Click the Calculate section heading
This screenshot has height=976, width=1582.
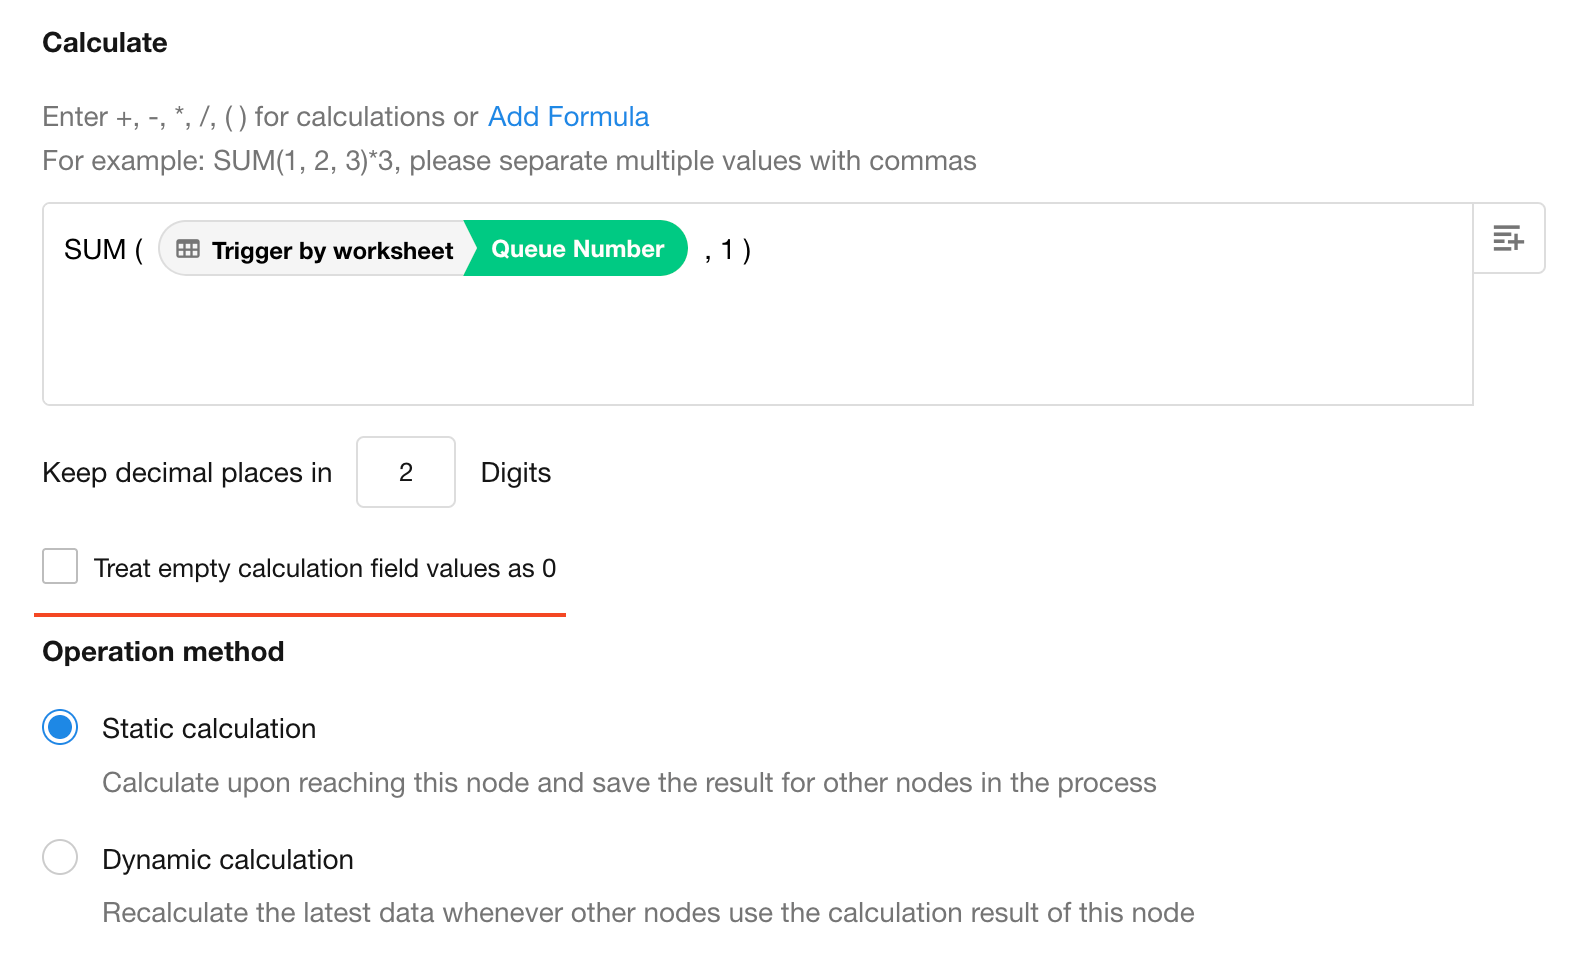105,43
